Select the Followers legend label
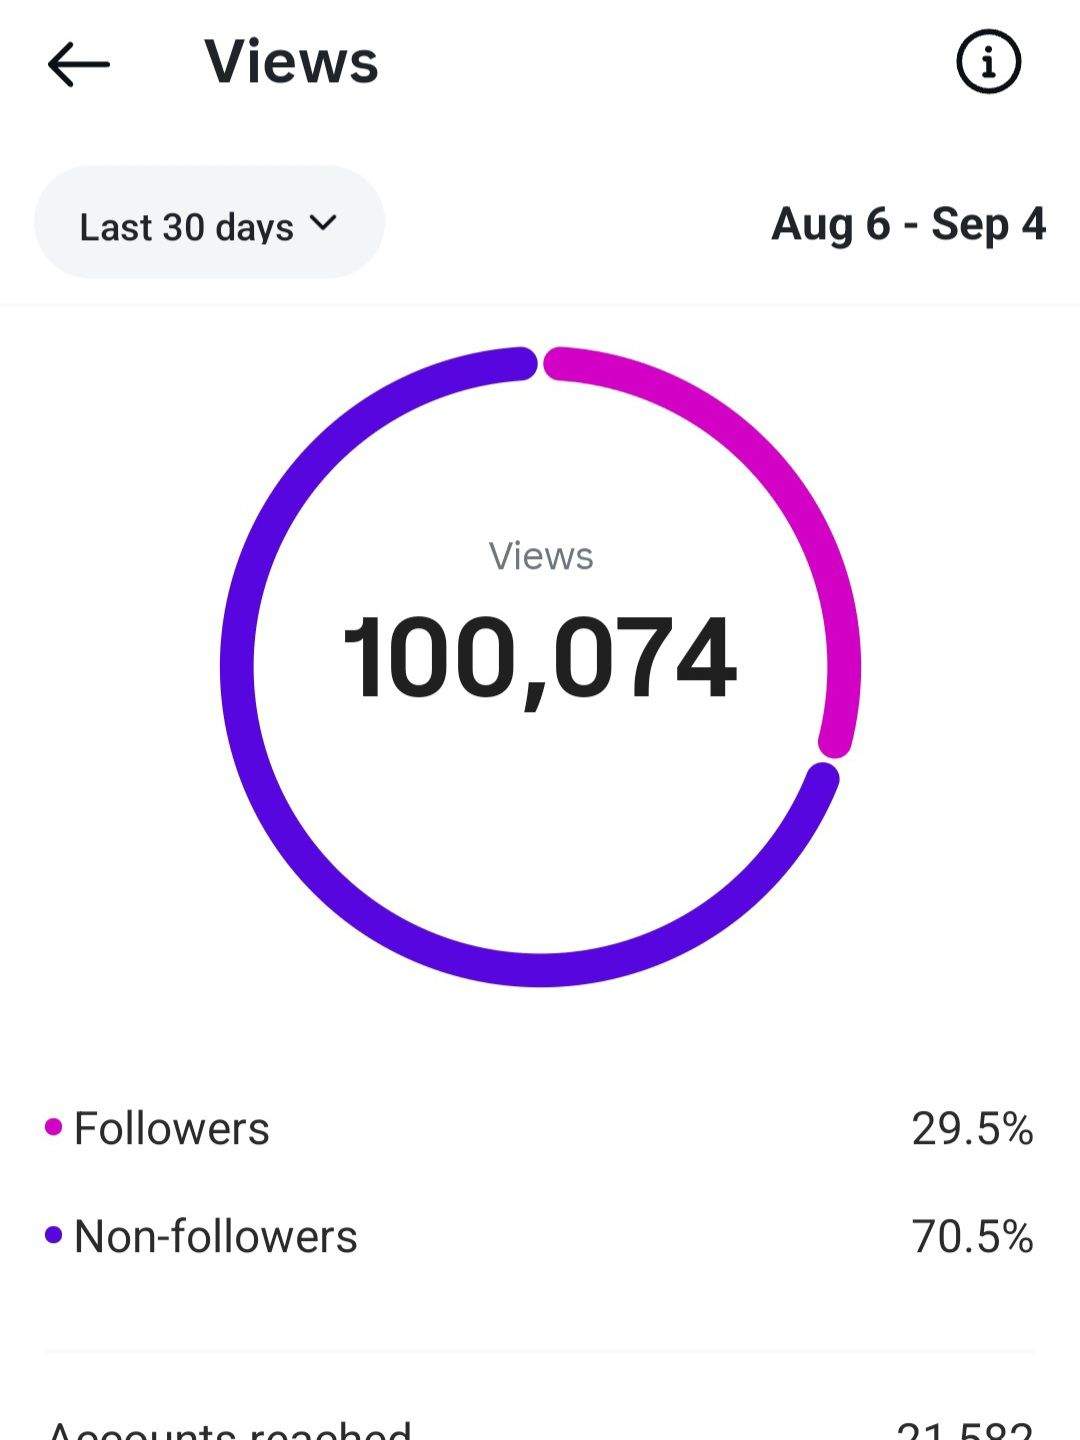Screen dimensions: 1080x1440 [172, 1129]
